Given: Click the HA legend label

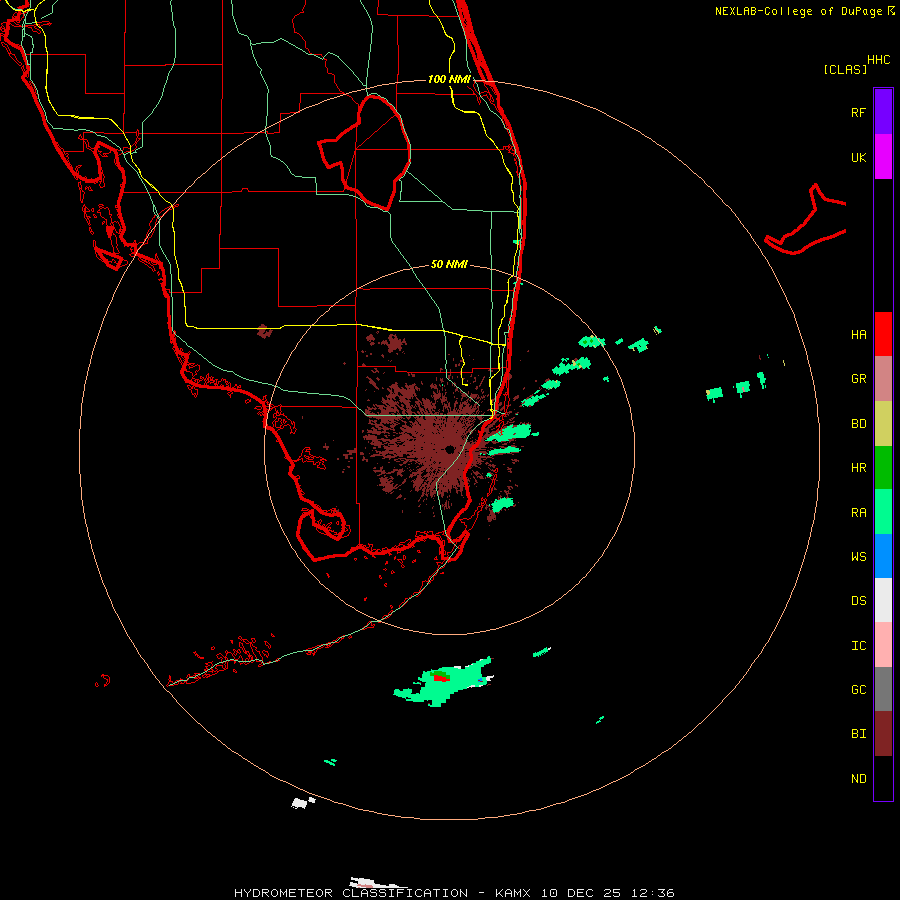Looking at the screenshot, I should tap(858, 335).
